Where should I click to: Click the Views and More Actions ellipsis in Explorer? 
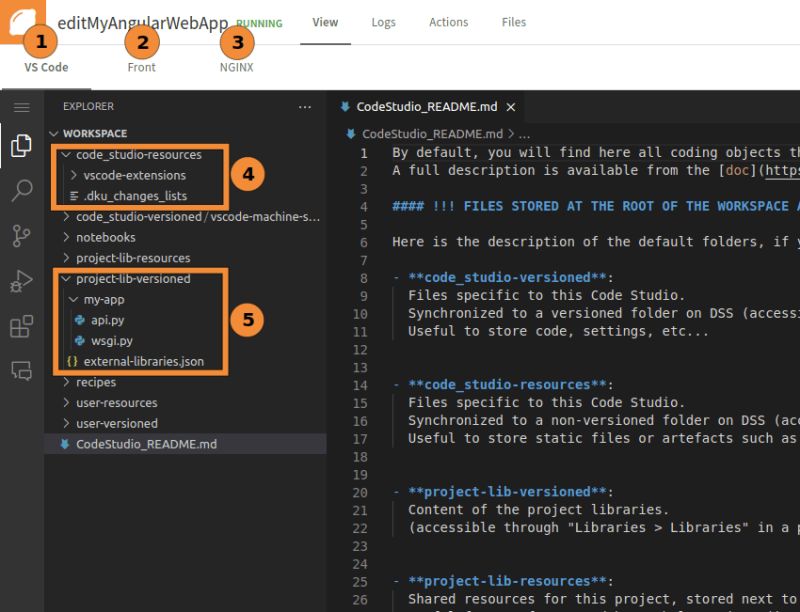(305, 107)
